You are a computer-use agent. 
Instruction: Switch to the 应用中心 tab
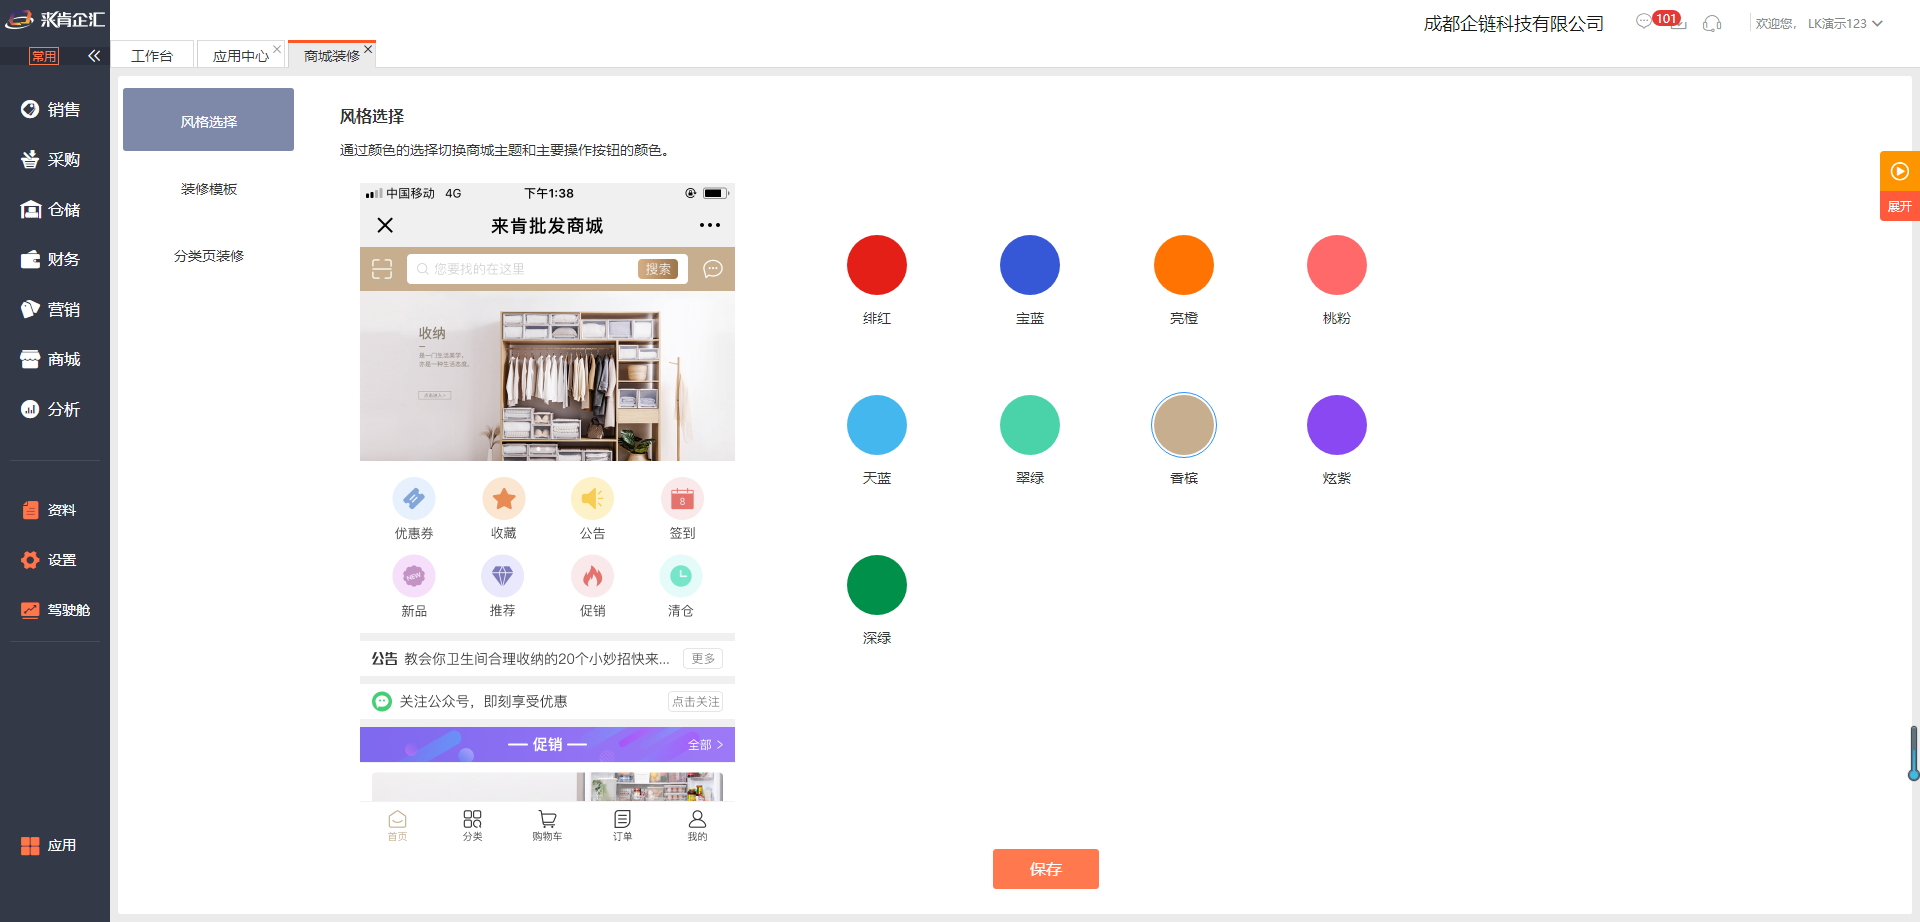point(240,56)
